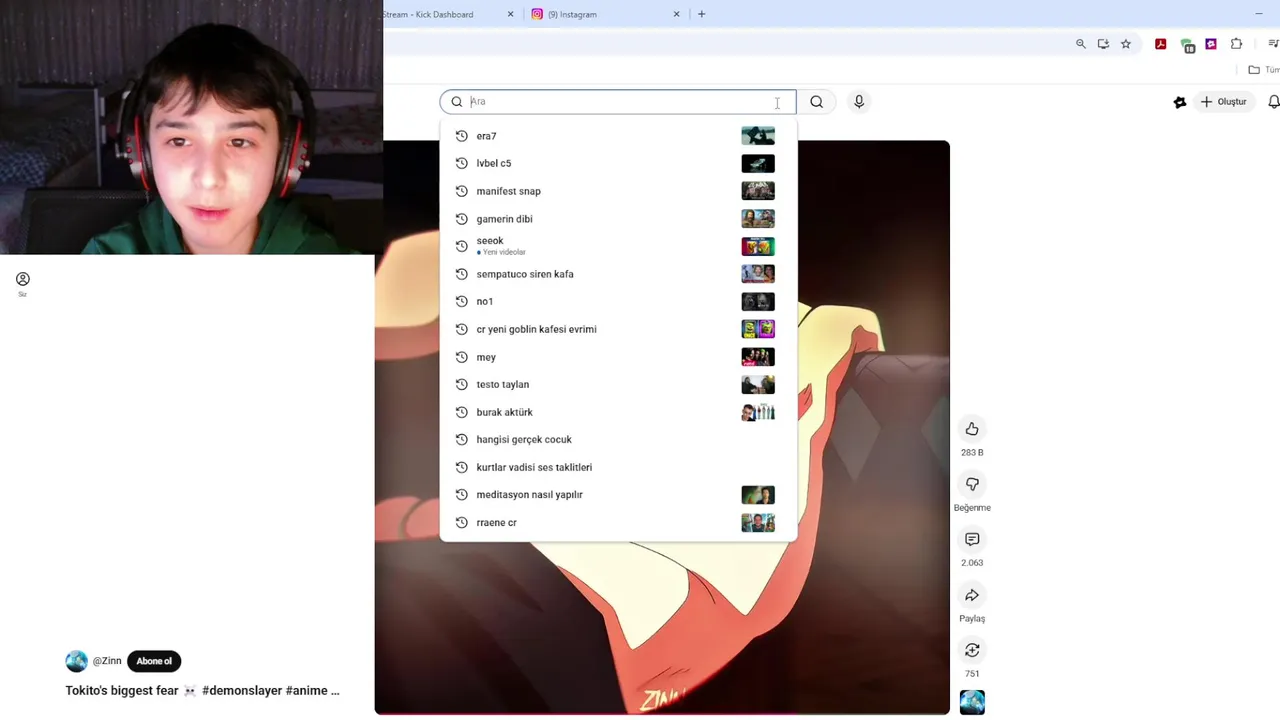Open comments of the Short

(972, 539)
